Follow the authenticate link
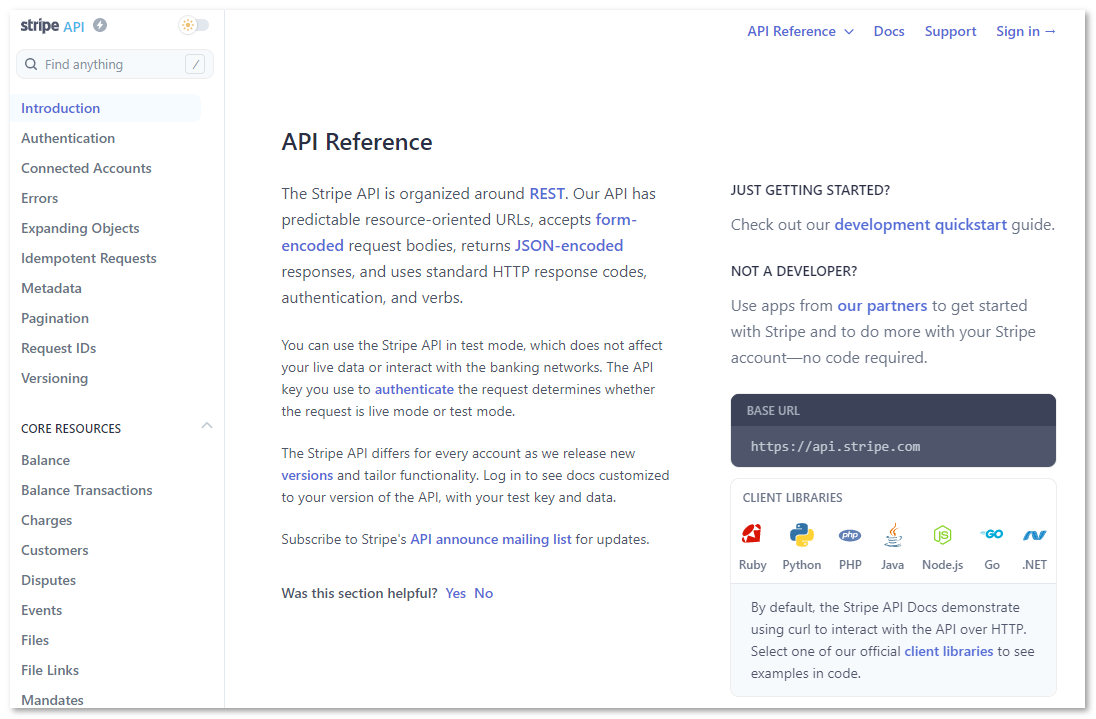This screenshot has width=1096, height=719. coord(414,389)
